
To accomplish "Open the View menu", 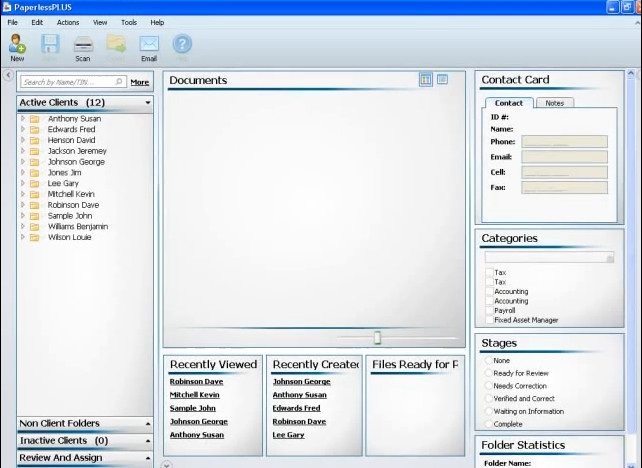I will point(100,23).
